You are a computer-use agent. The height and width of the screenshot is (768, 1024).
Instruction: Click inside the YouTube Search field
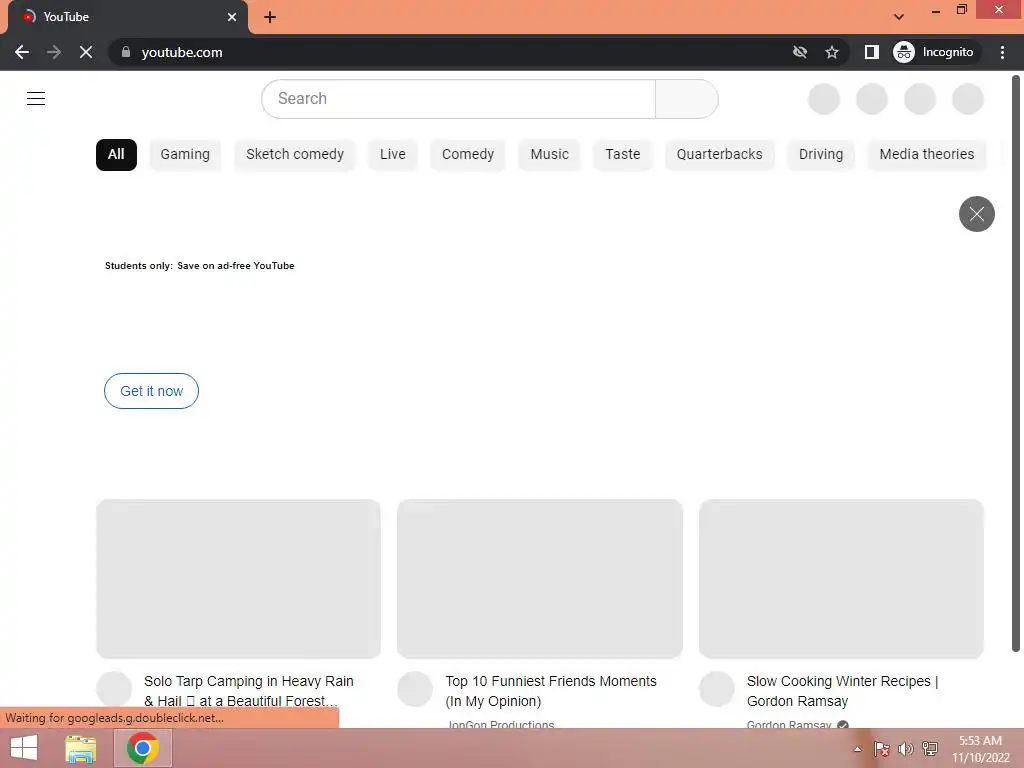coord(458,99)
